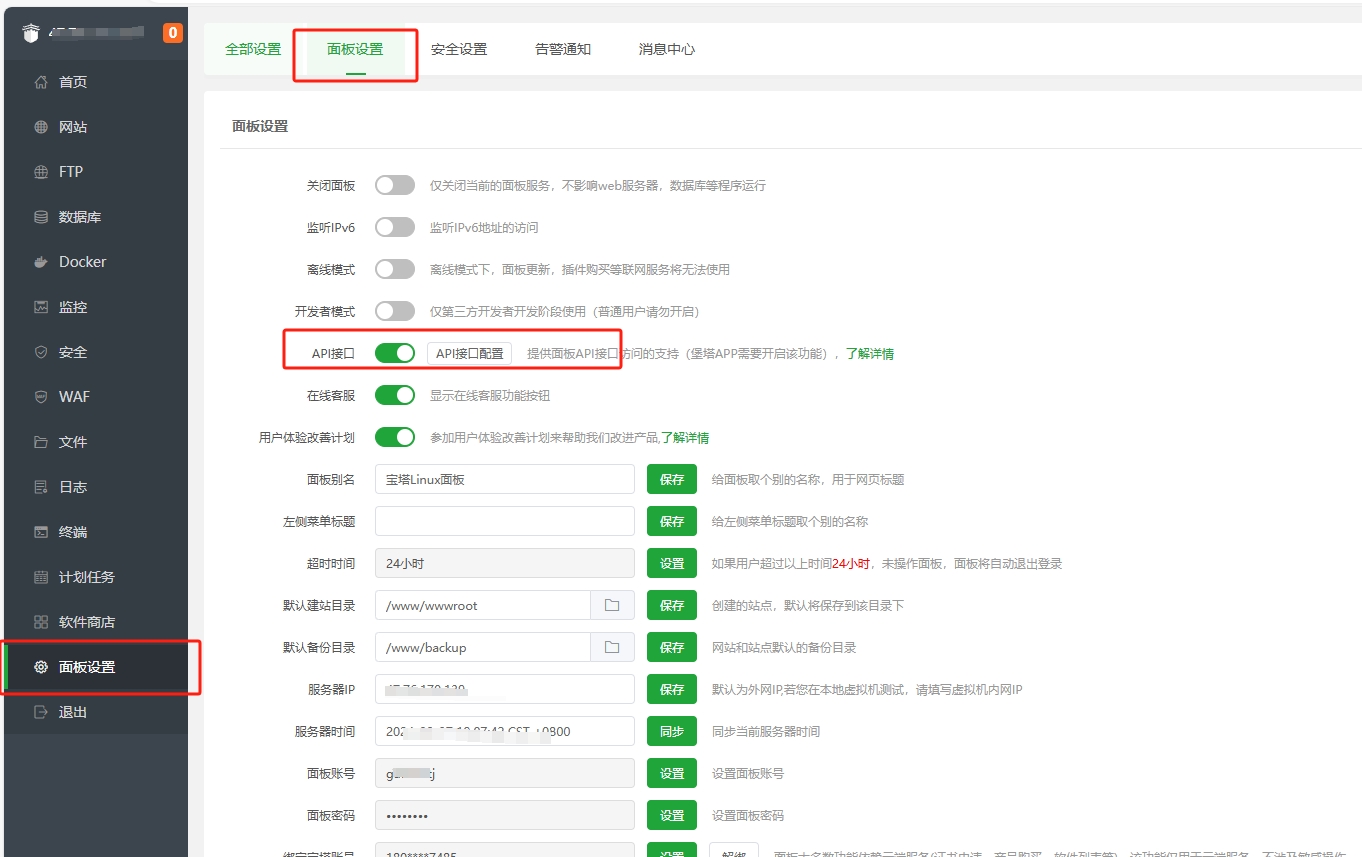Click 了解详情 link for 用户体验改善计划
Screen dimensions: 1362x857
[x=685, y=438]
